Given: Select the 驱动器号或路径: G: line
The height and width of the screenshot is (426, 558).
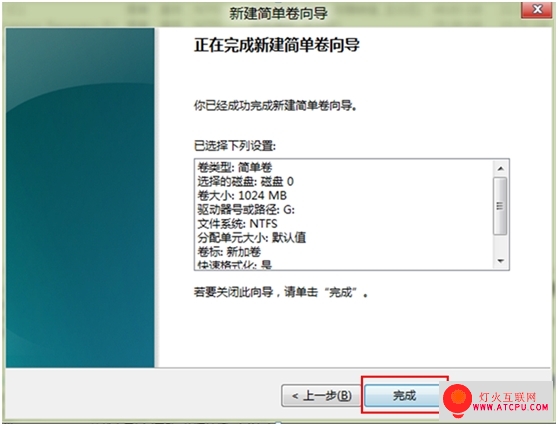Looking at the screenshot, I should click(246, 210).
